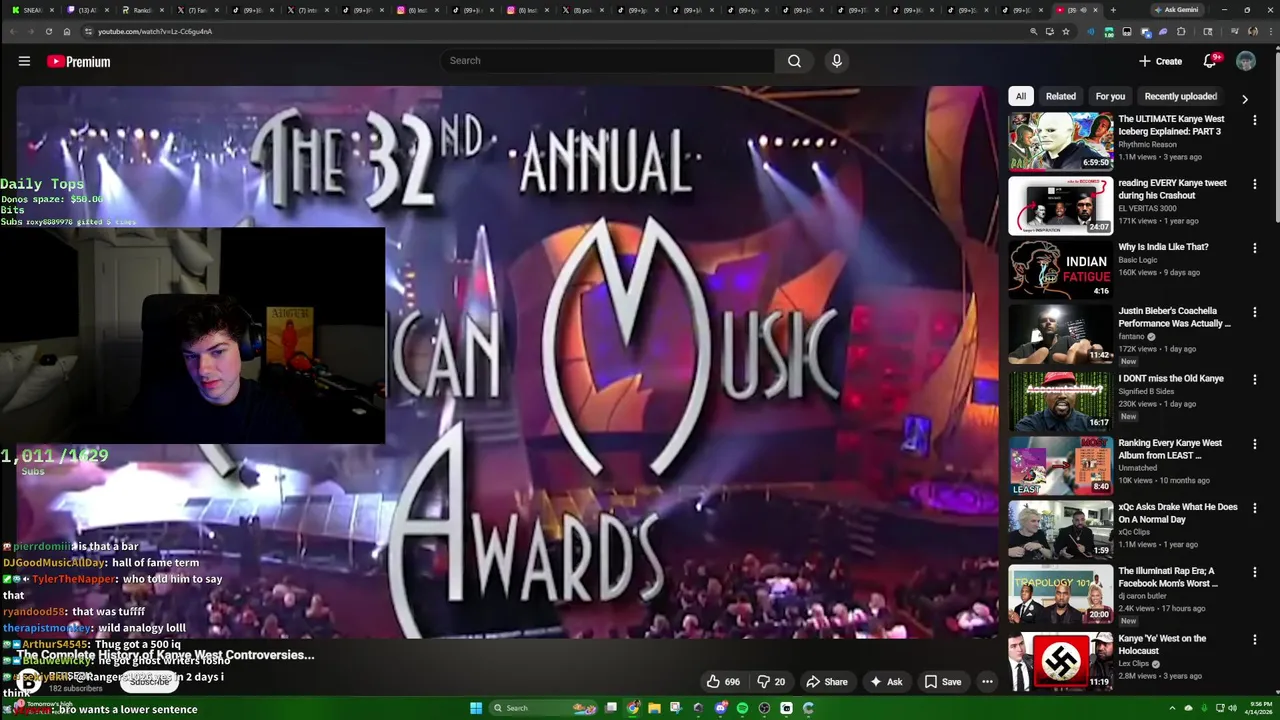Open more actions menu beside Save
This screenshot has width=1280, height=720.
tap(987, 682)
